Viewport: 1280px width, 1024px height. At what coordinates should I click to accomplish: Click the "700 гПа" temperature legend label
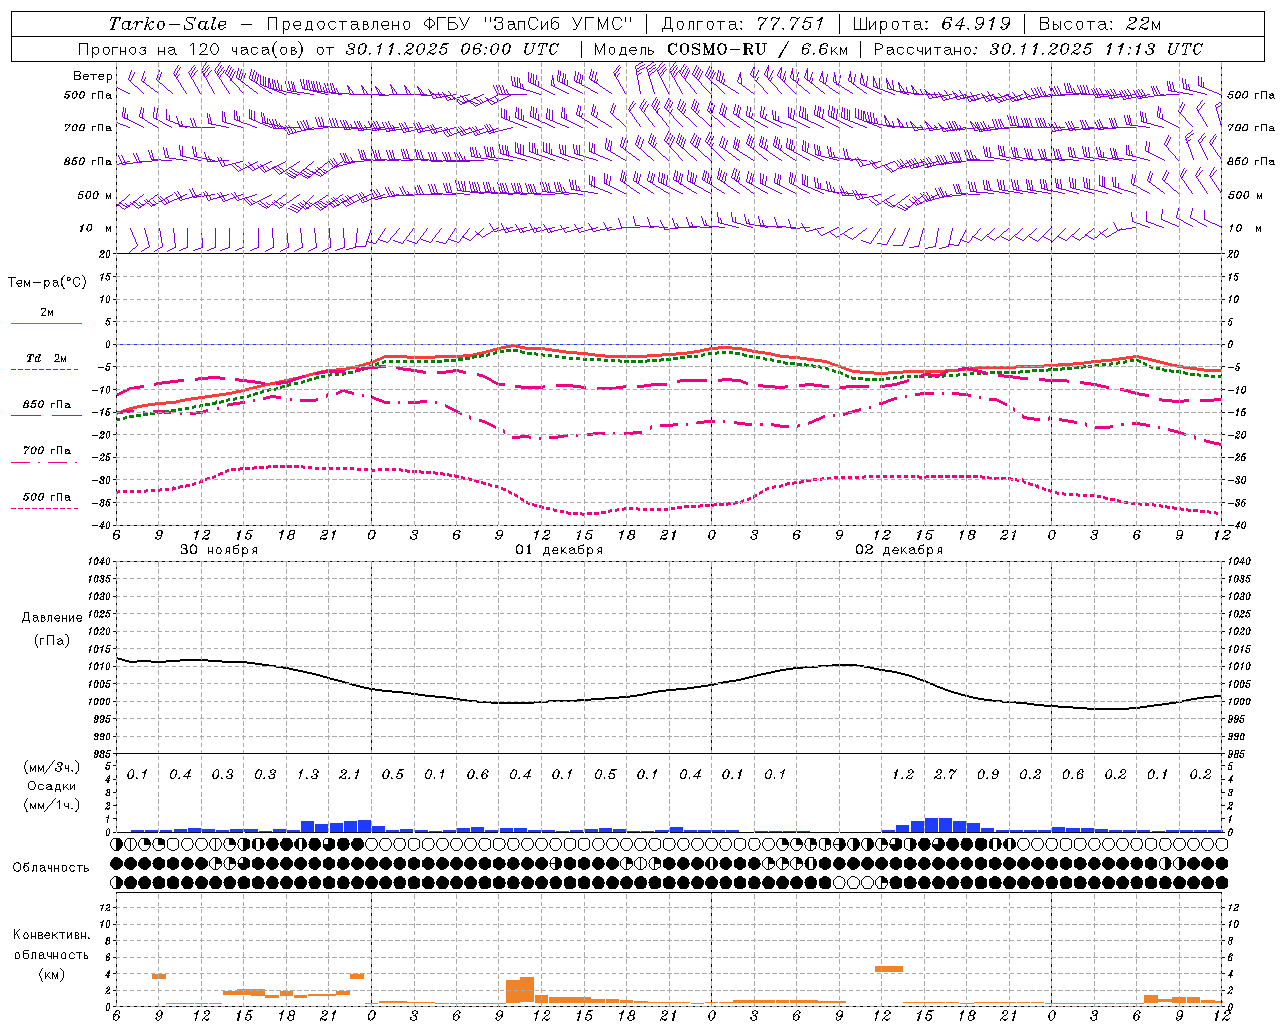tap(47, 450)
